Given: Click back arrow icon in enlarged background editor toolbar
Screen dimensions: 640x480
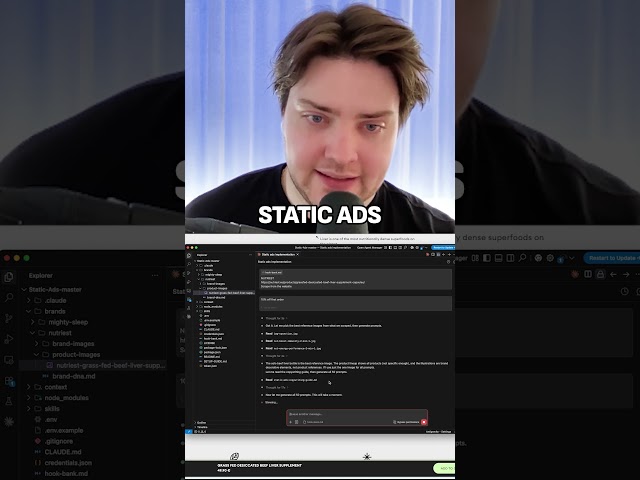Looking at the screenshot, I should coord(613,274).
